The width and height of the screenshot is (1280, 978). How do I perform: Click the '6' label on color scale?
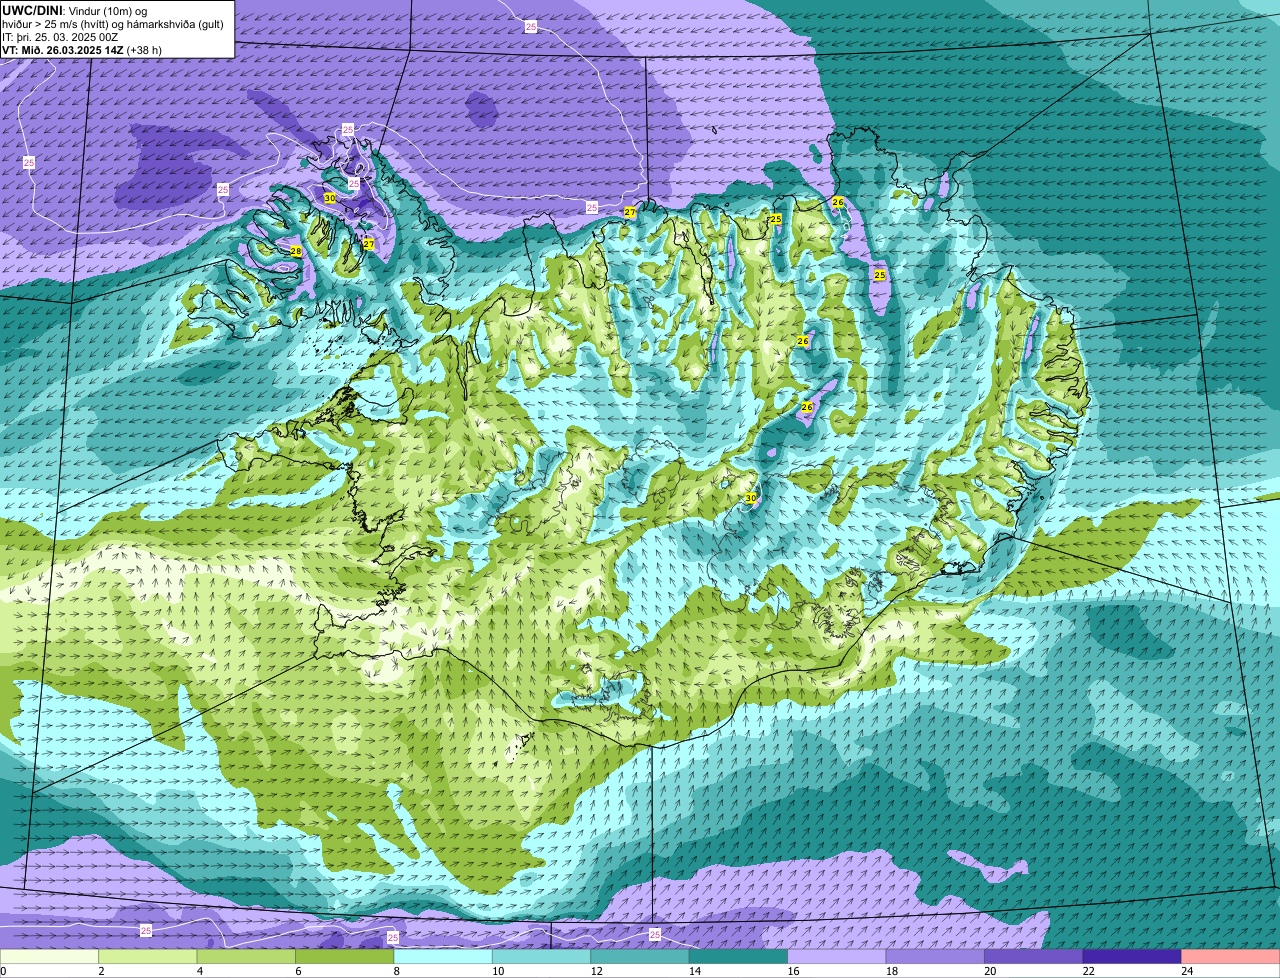298,971
